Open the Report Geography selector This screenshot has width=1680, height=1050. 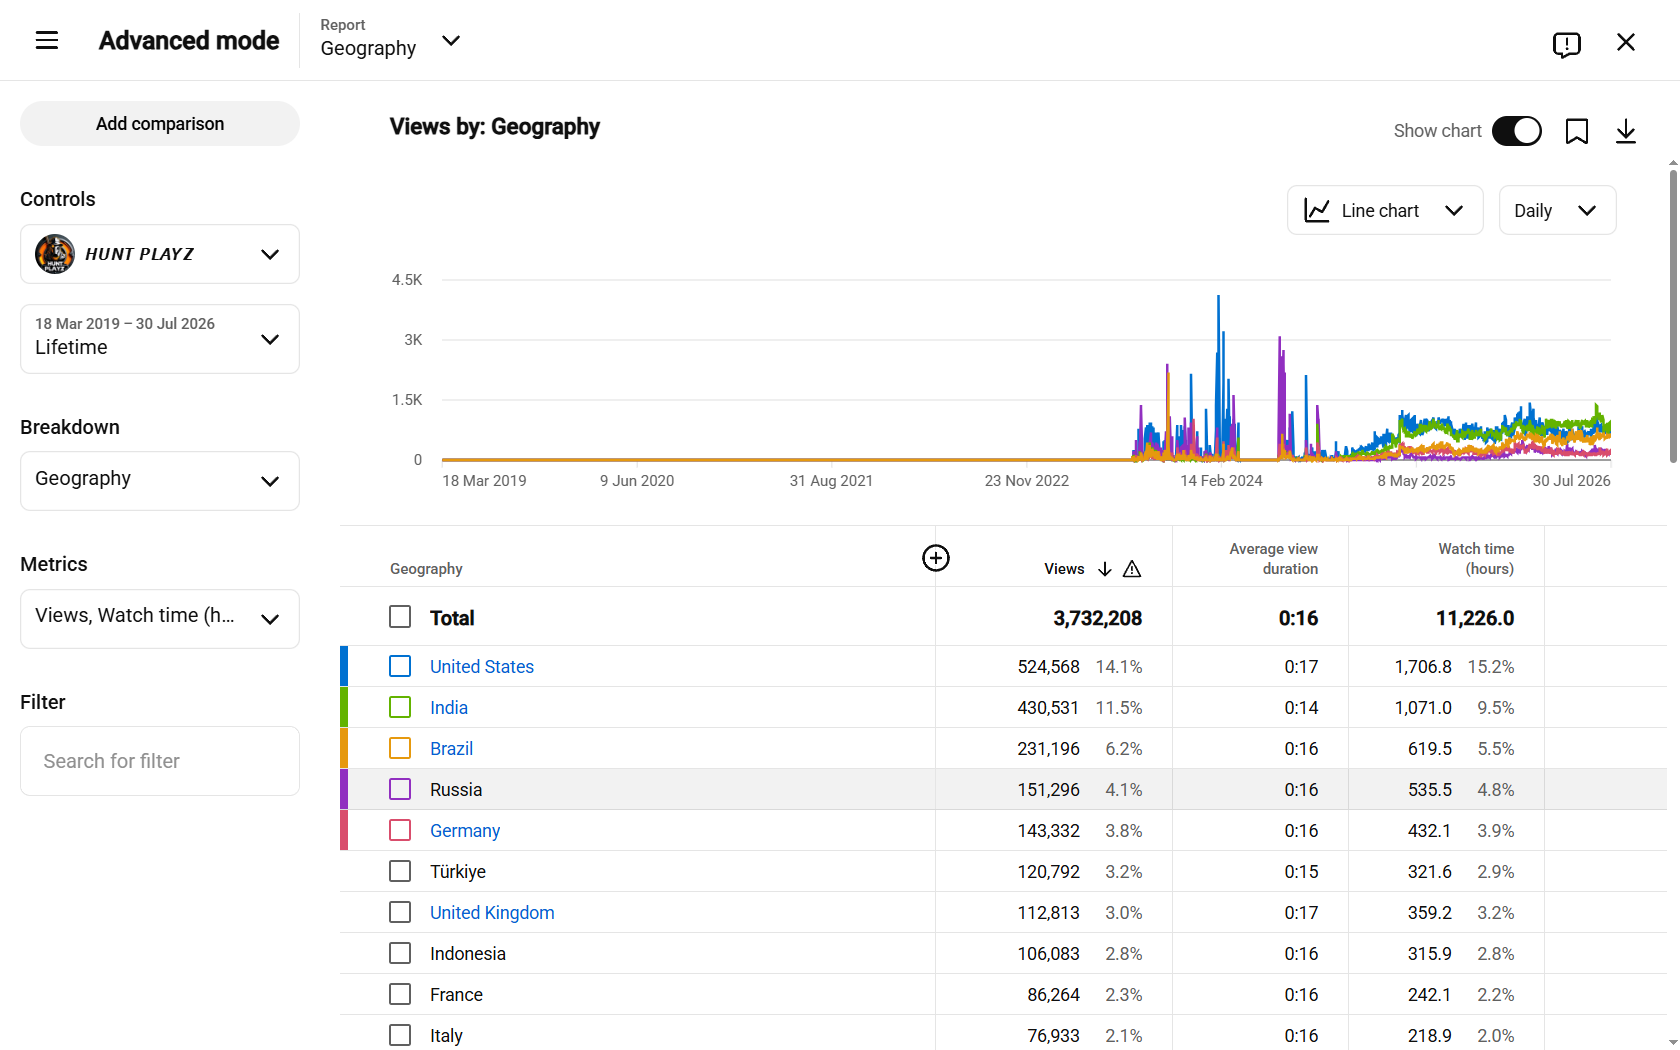coord(390,40)
